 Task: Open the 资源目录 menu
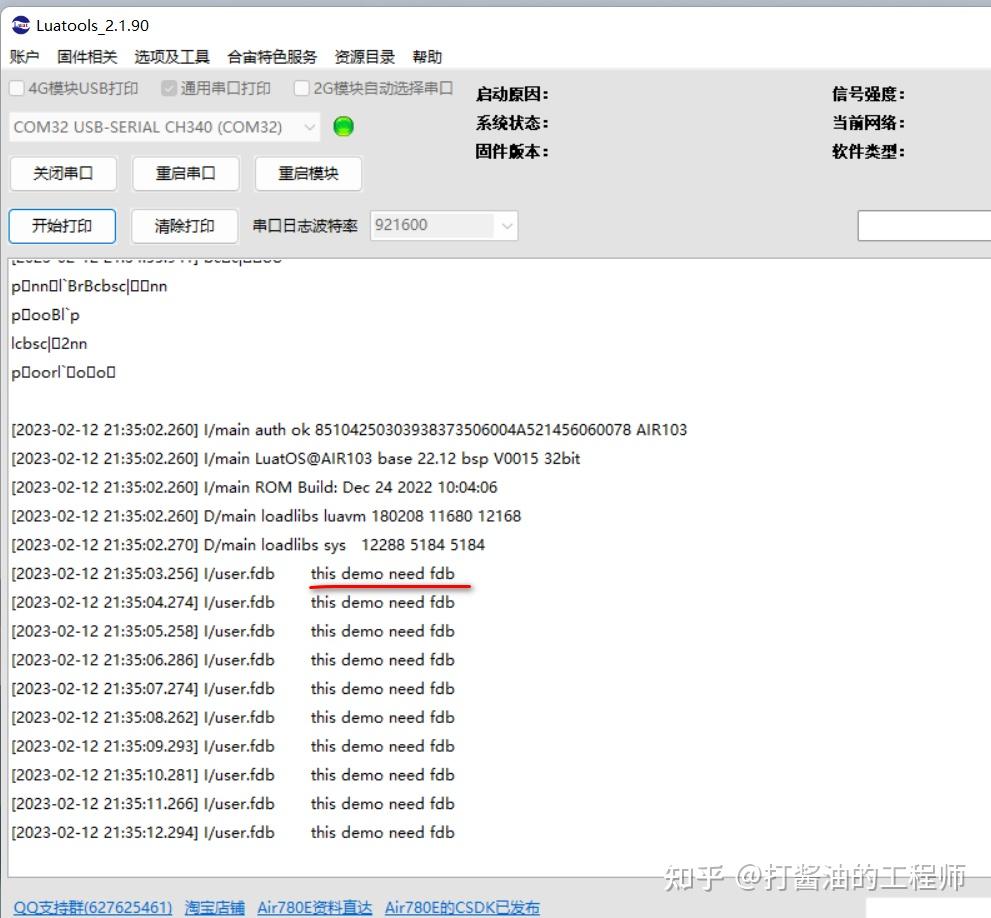tap(364, 57)
